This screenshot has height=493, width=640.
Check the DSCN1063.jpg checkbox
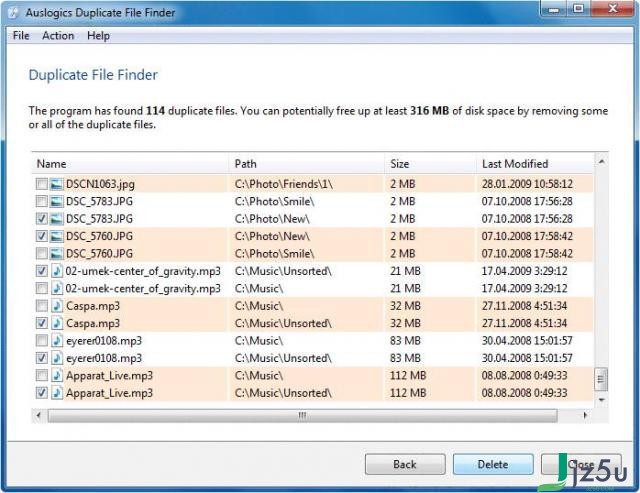point(42,184)
